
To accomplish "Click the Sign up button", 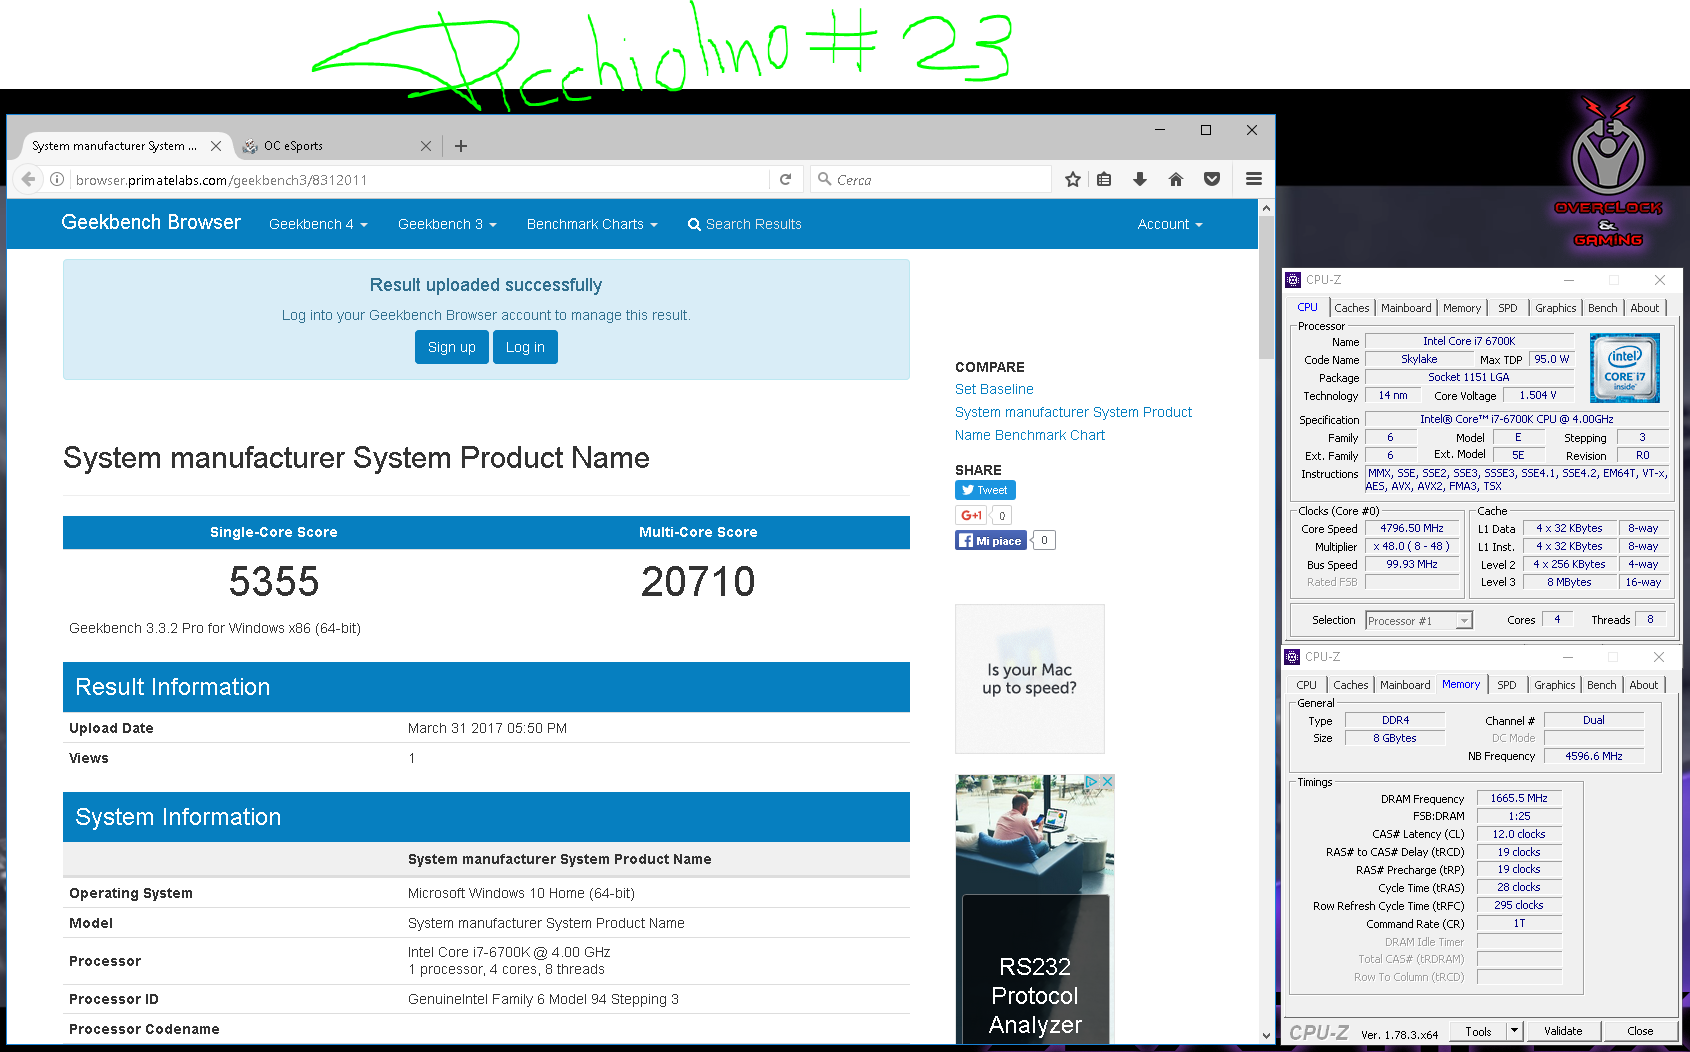I will tap(452, 347).
